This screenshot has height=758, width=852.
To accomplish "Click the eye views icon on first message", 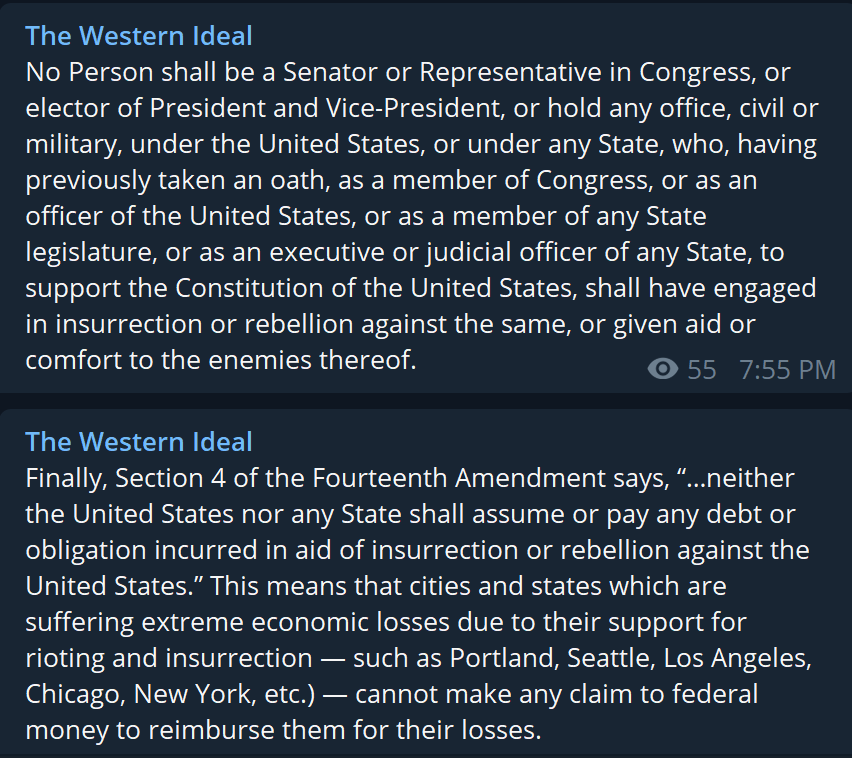I will click(x=662, y=369).
